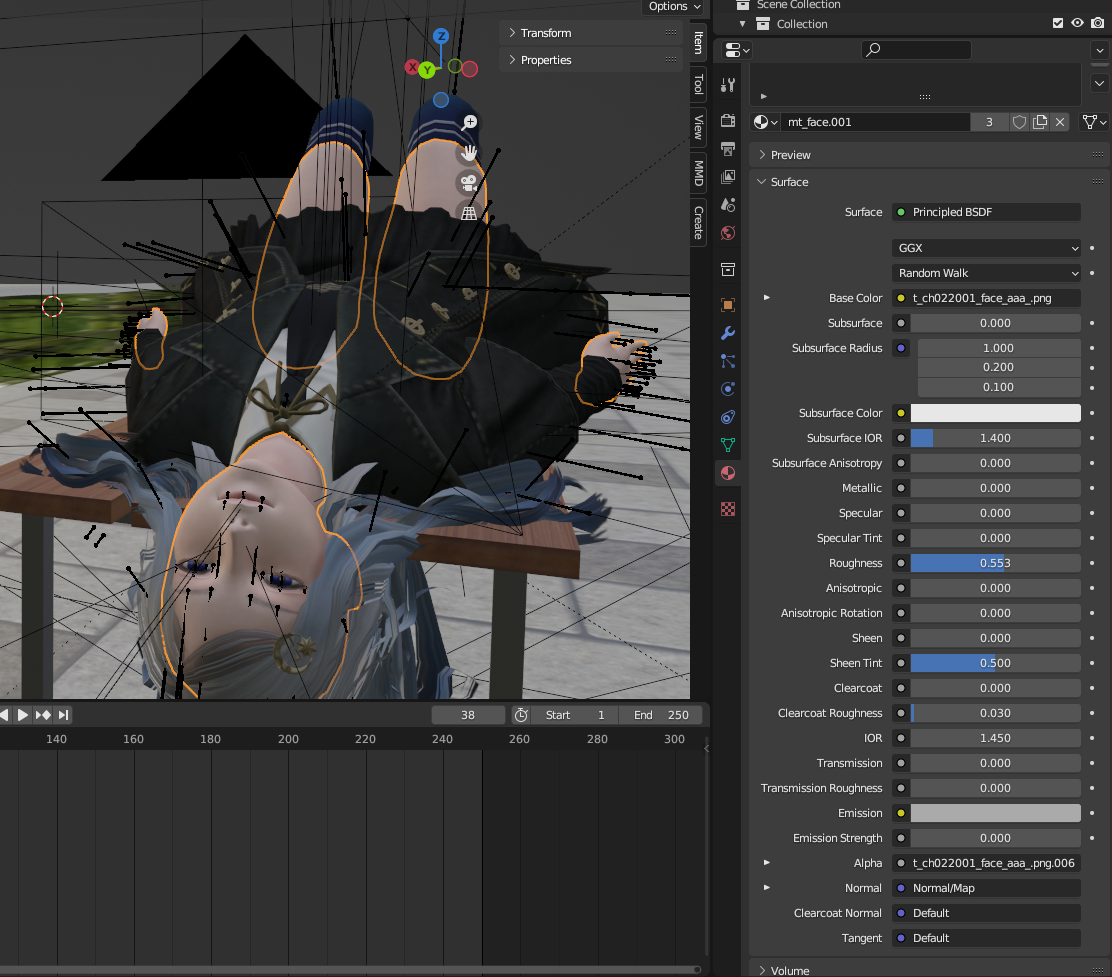The height and width of the screenshot is (977, 1112).
Task: Jump to the next keyframe
Action: click(x=43, y=715)
